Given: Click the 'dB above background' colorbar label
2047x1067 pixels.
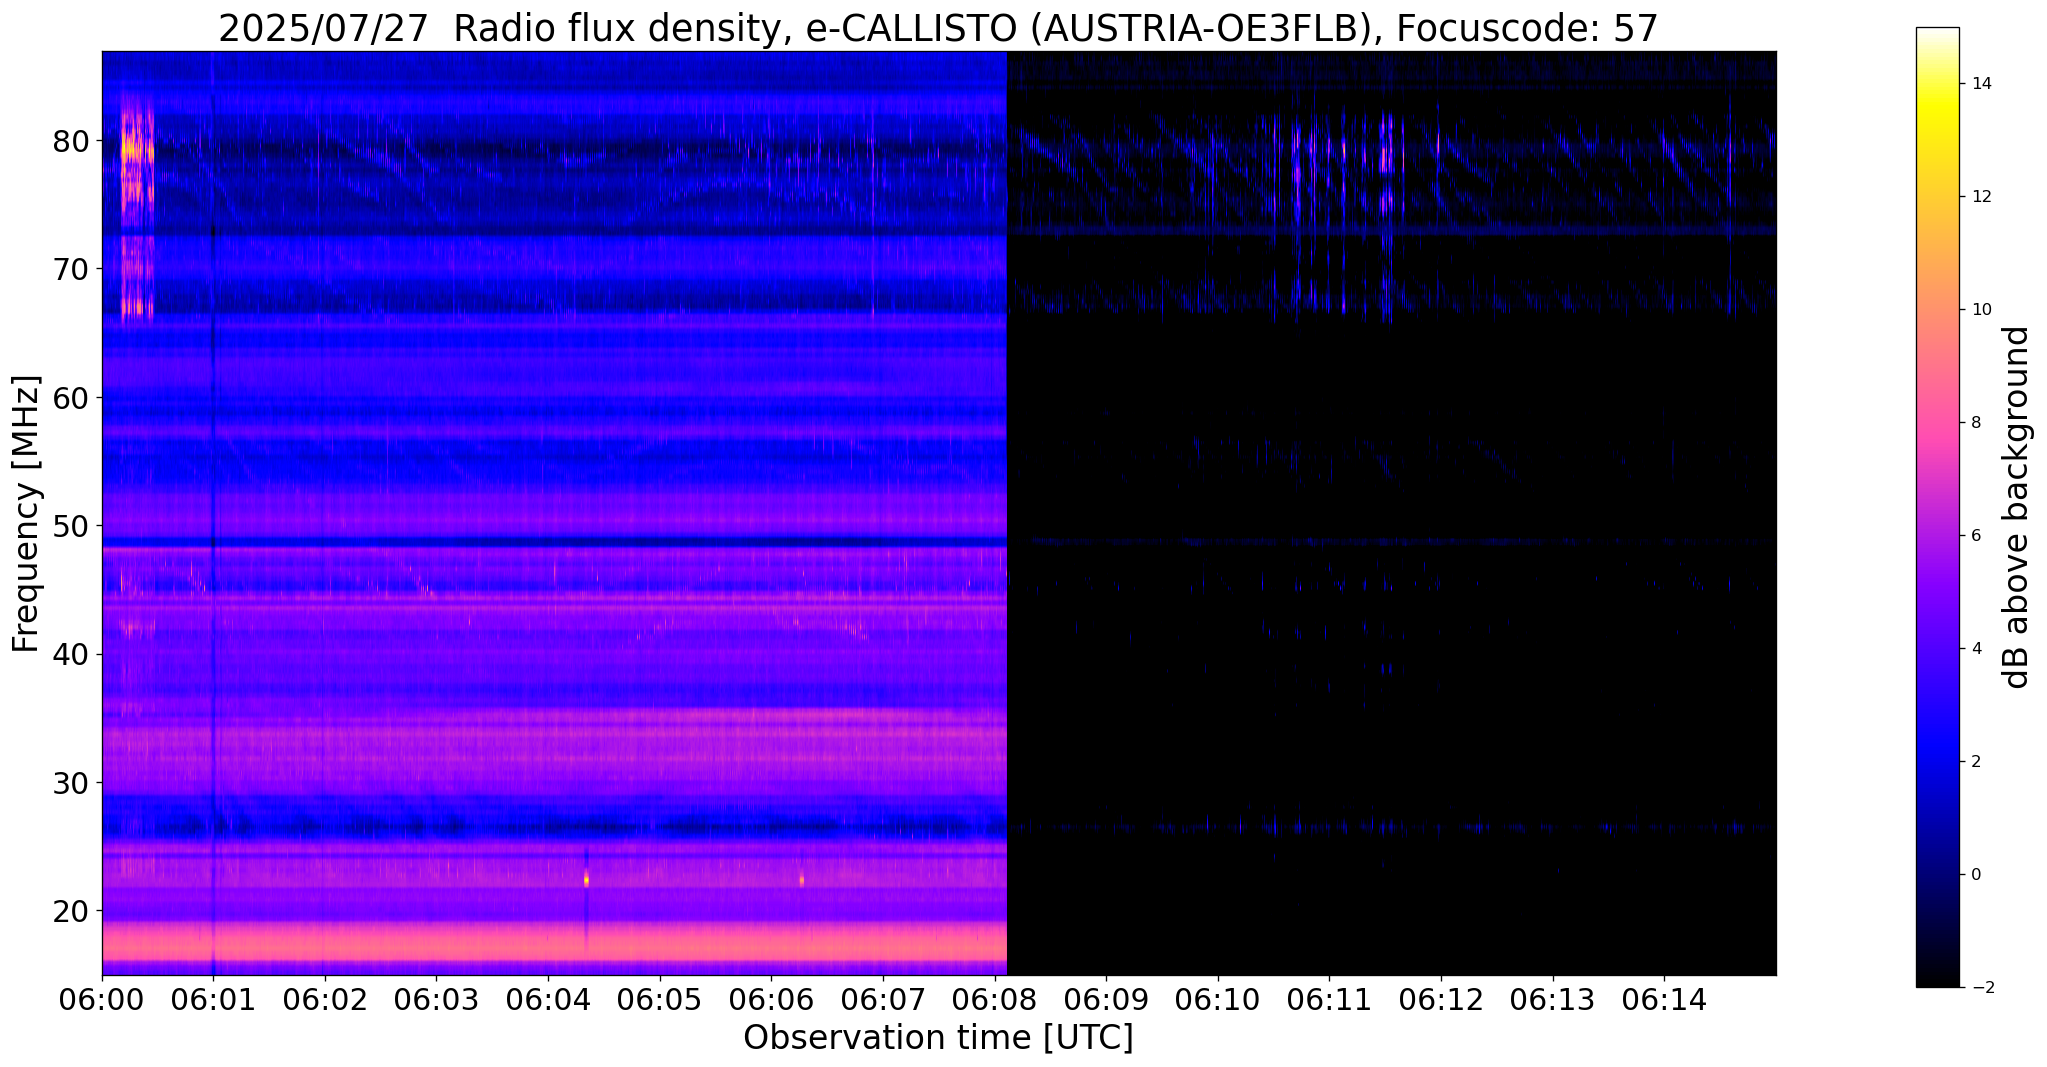Looking at the screenshot, I should (x=2017, y=507).
